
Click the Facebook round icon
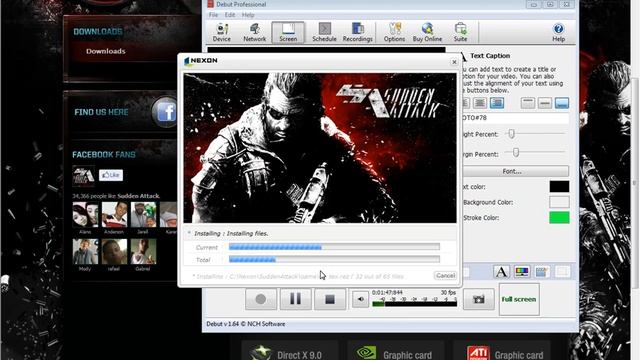click(165, 112)
